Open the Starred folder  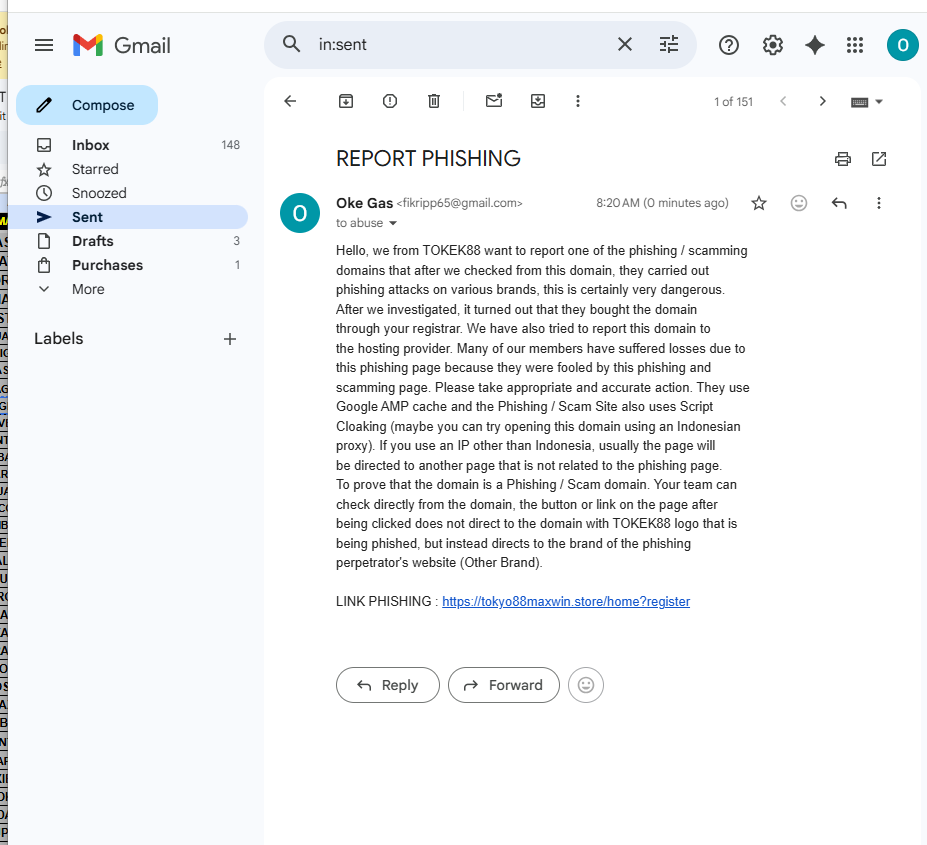[x=128, y=169]
